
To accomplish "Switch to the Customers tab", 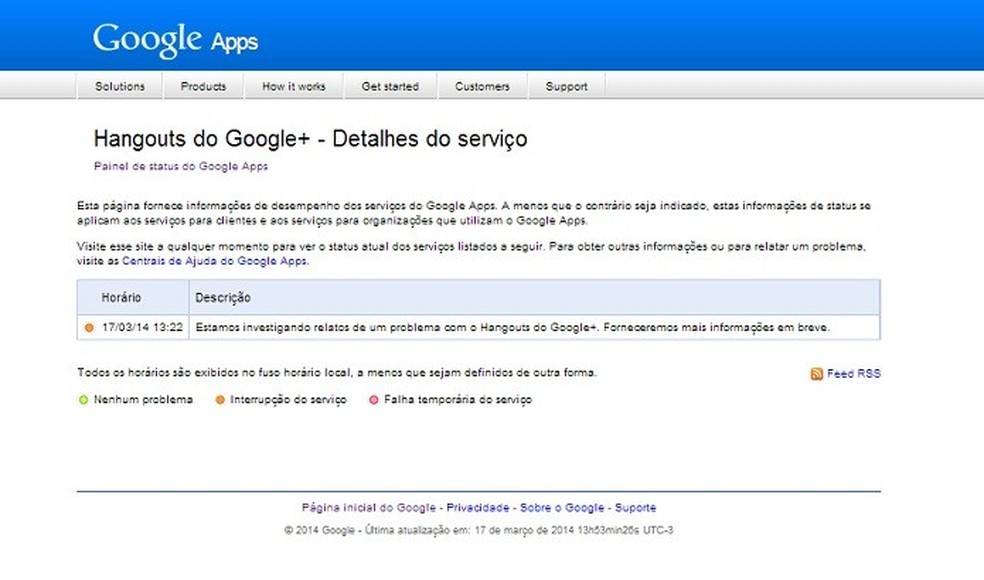I will [482, 87].
